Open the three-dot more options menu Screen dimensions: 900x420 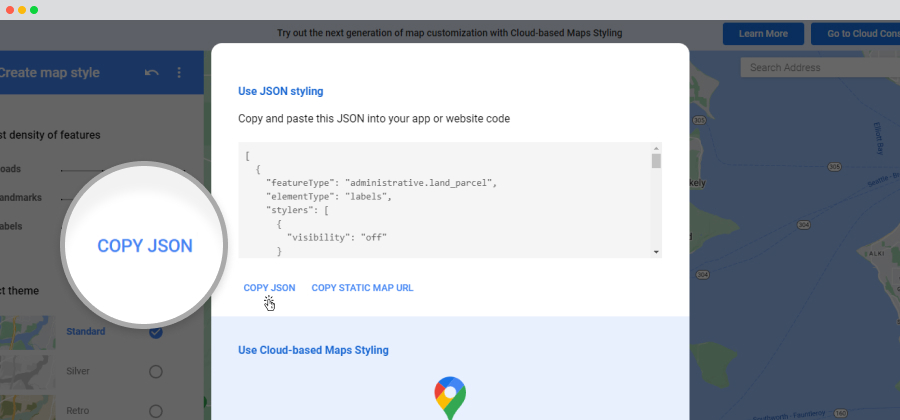tap(179, 73)
